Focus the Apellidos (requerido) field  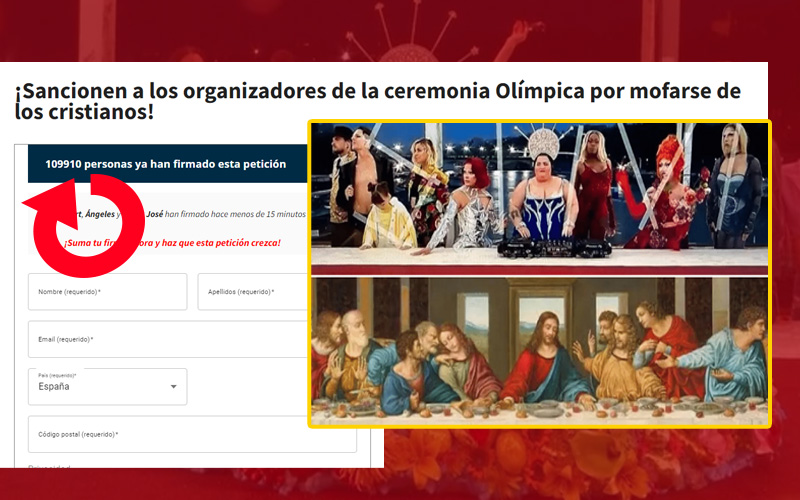tap(253, 292)
